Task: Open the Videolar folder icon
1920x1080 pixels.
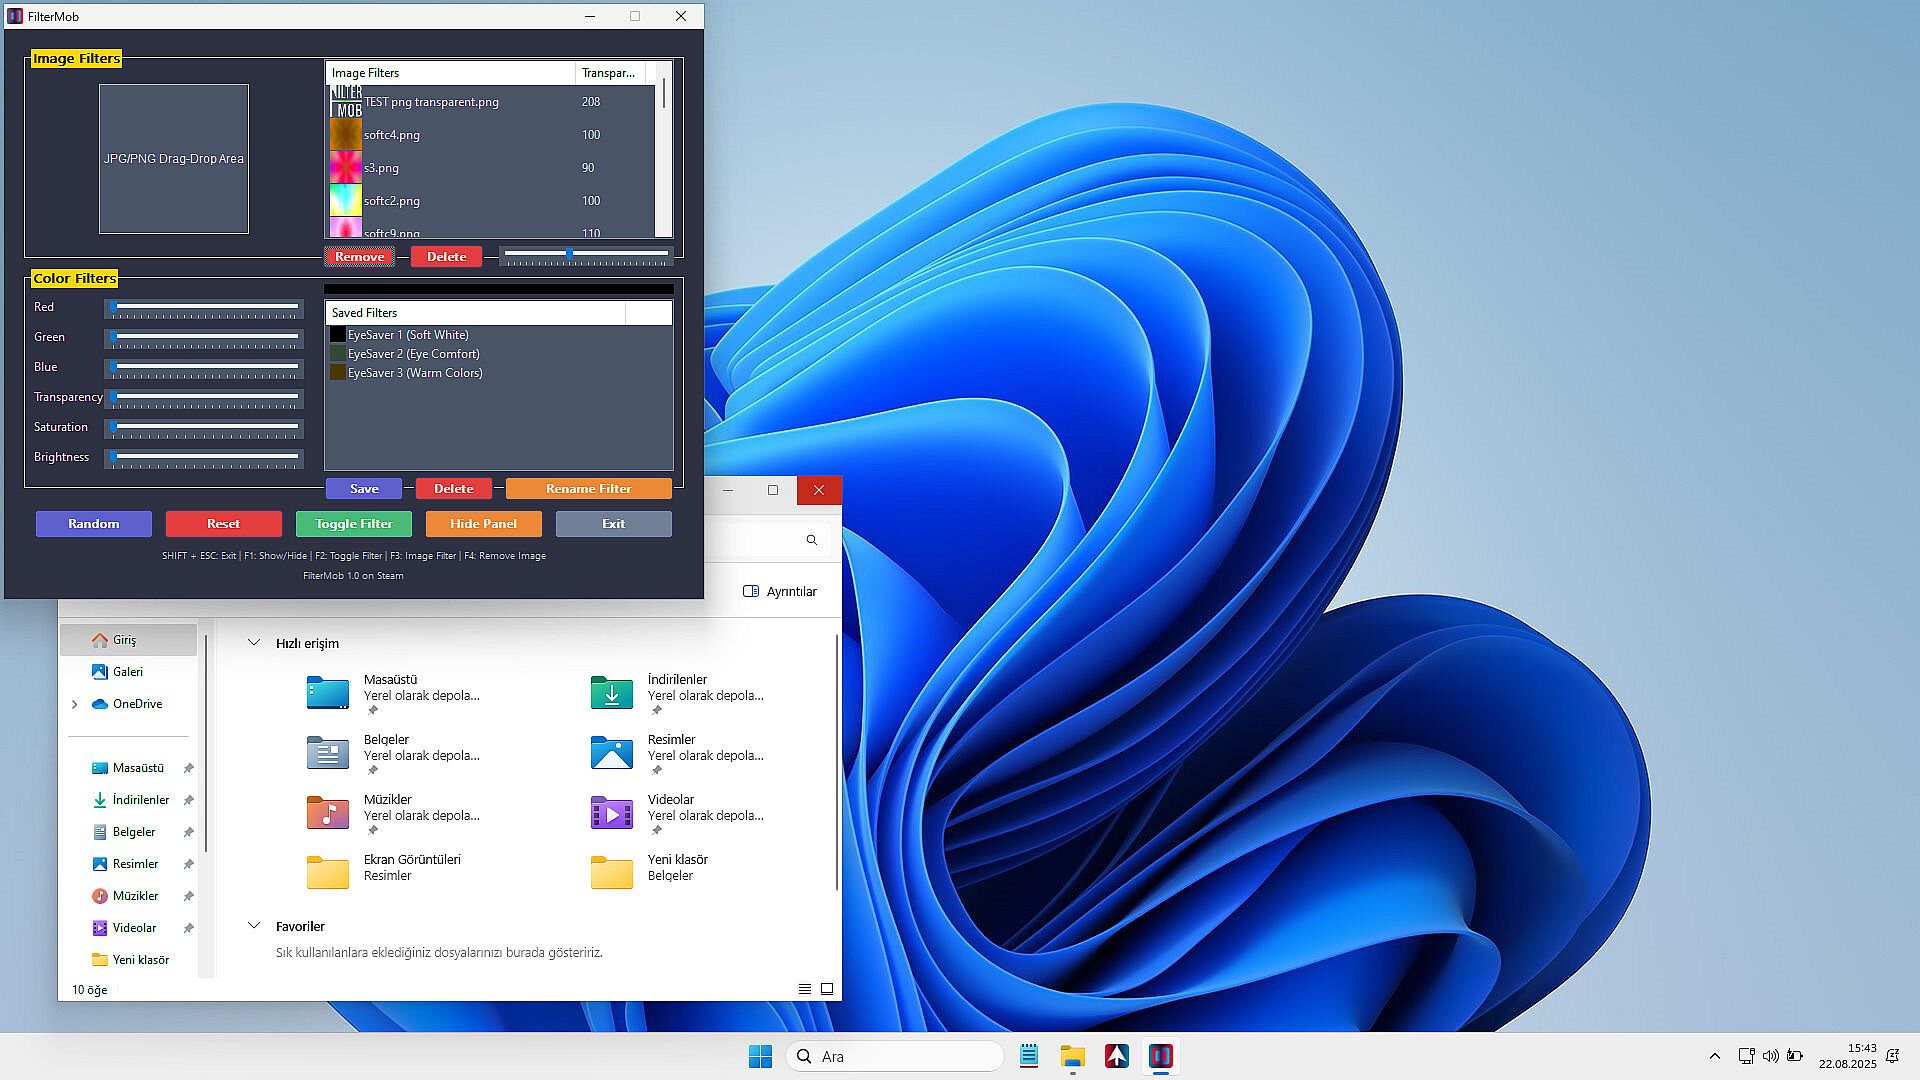Action: [611, 812]
